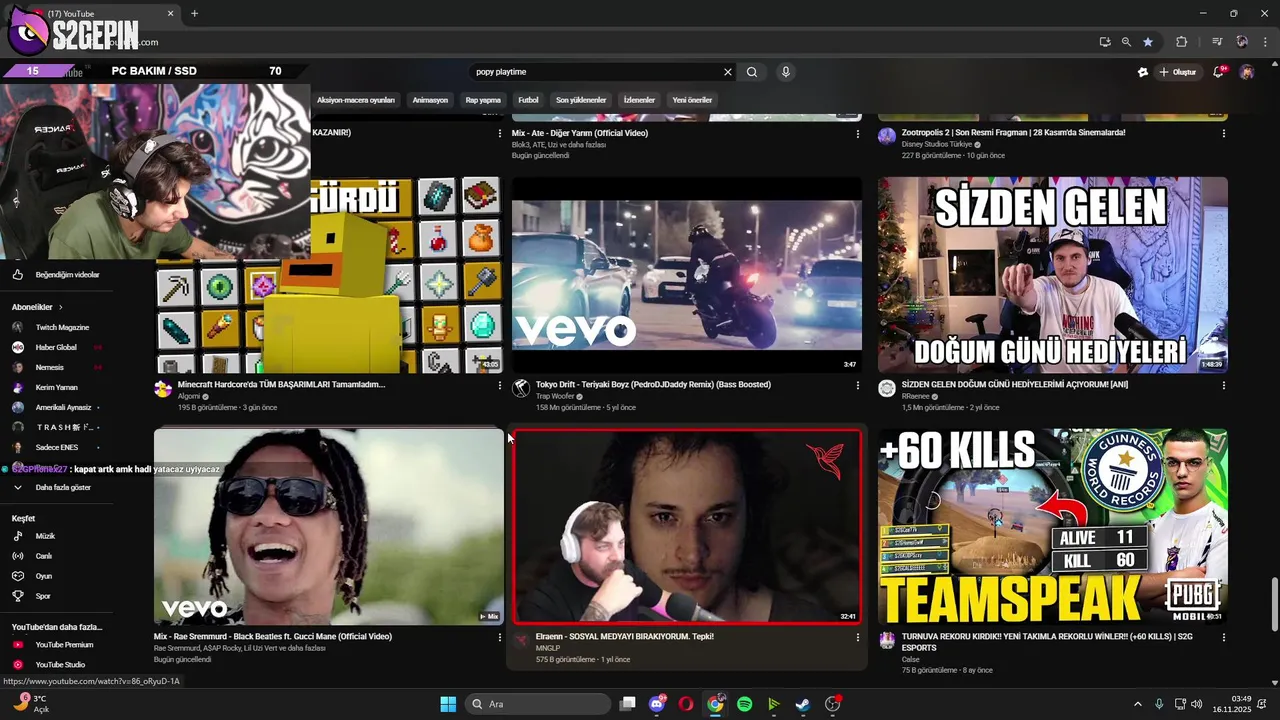Open Chrome extensions puzzle icon
This screenshot has width=1280, height=720.
pos(1182,42)
